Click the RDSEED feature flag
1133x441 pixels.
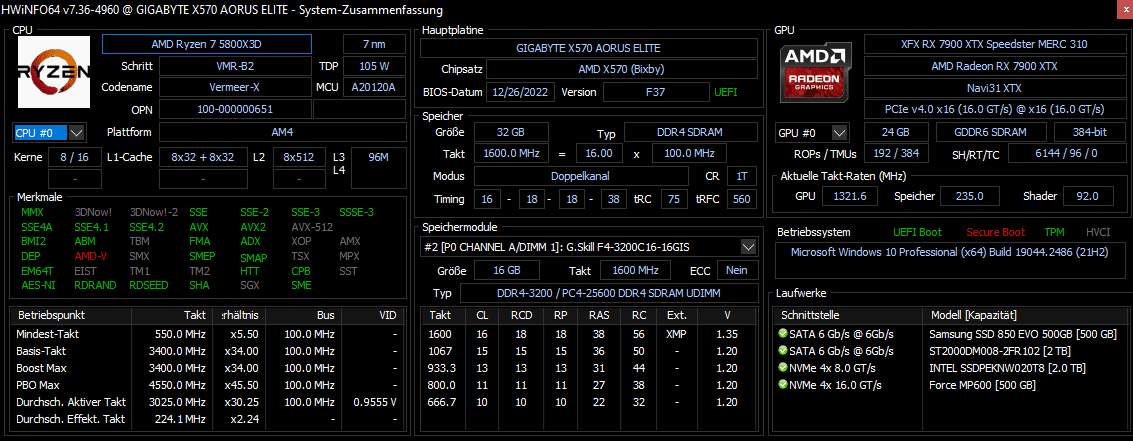coord(150,285)
